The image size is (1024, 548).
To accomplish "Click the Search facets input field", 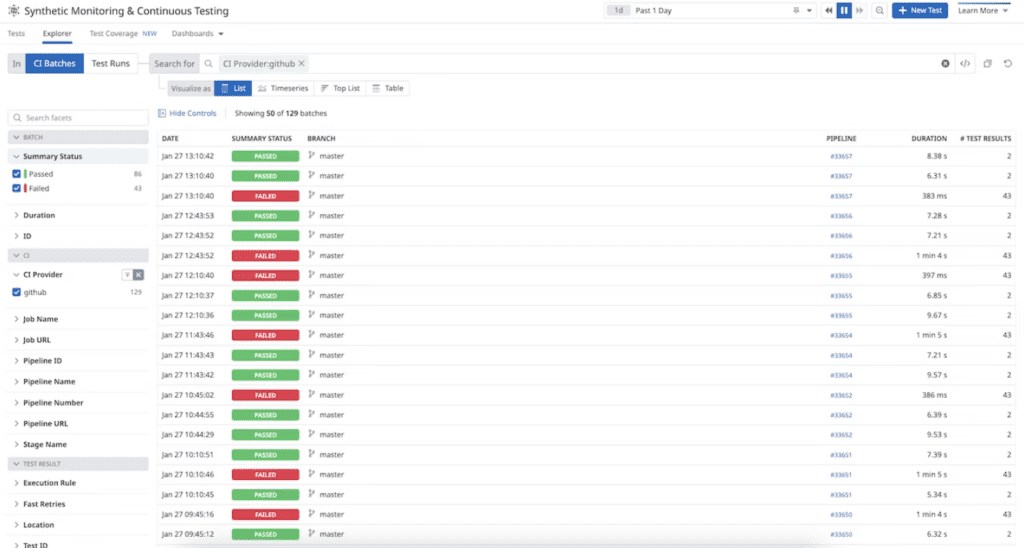I will [x=78, y=118].
